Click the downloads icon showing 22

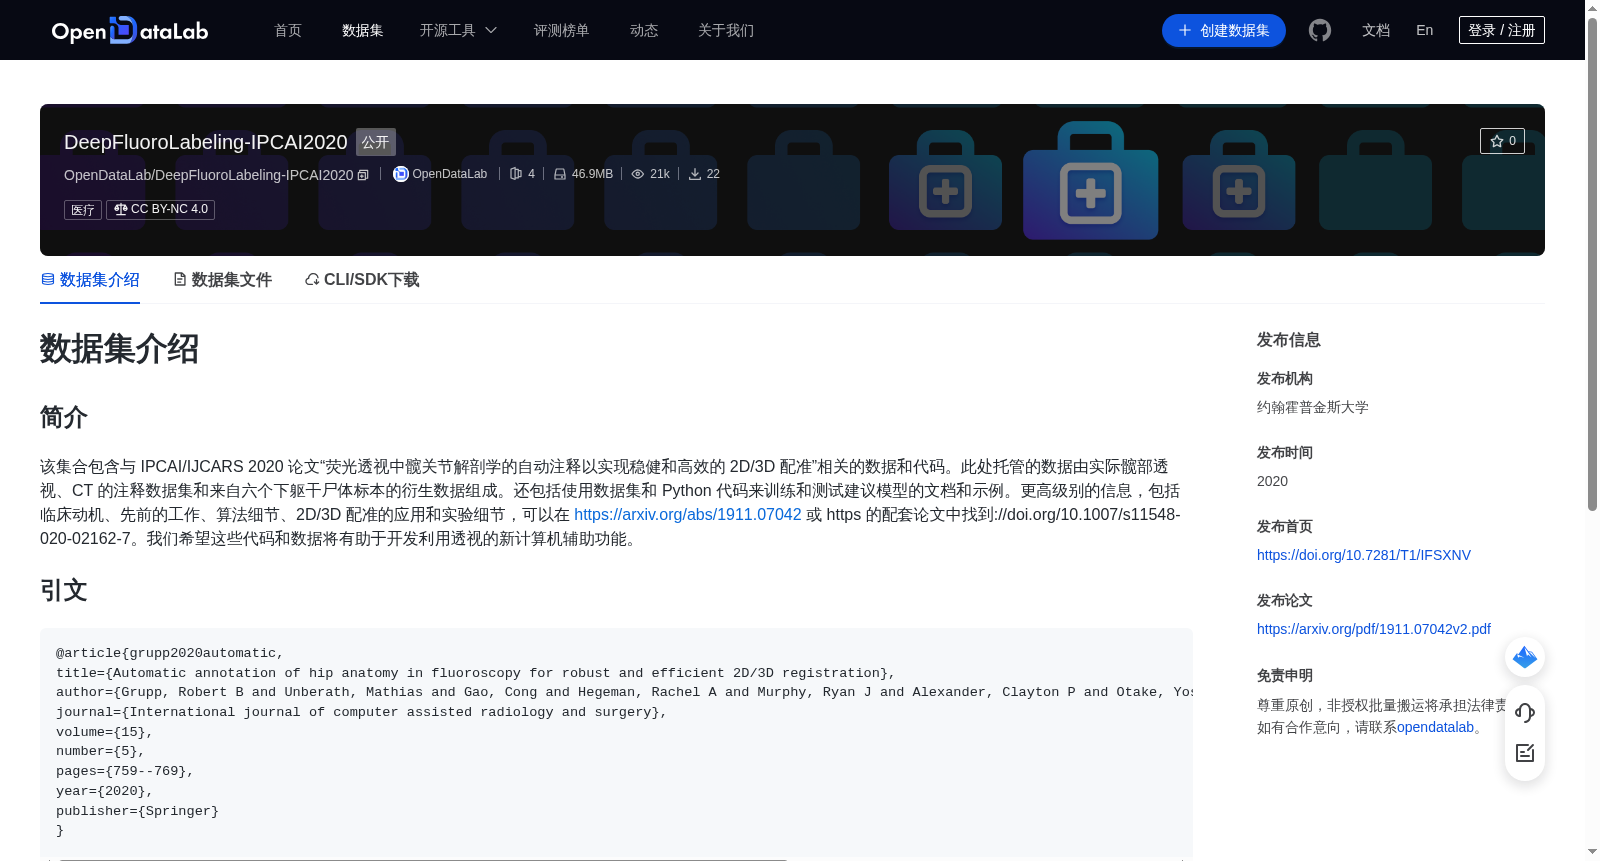tap(695, 174)
